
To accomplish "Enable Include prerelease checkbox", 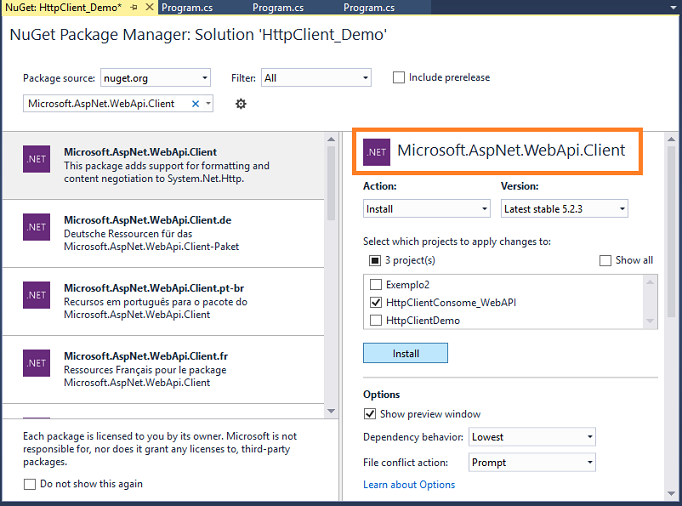I will pyautogui.click(x=399, y=77).
